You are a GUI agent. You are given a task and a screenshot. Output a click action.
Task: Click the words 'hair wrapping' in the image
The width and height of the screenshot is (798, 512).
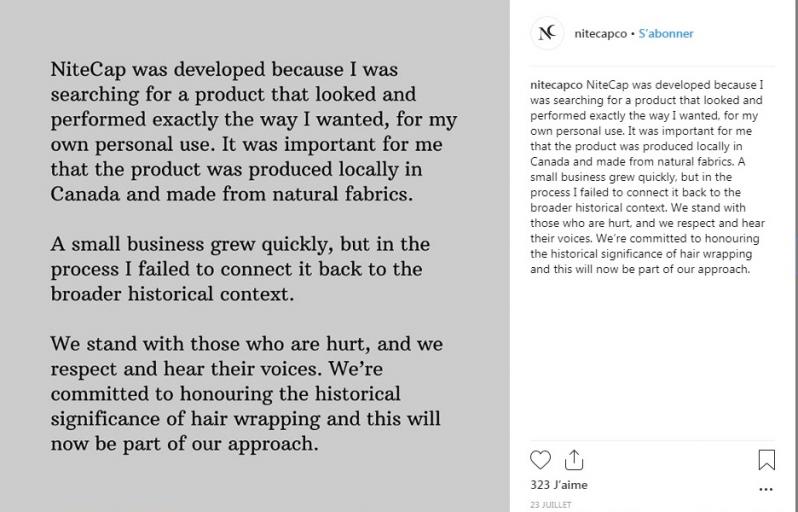[x=256, y=419]
